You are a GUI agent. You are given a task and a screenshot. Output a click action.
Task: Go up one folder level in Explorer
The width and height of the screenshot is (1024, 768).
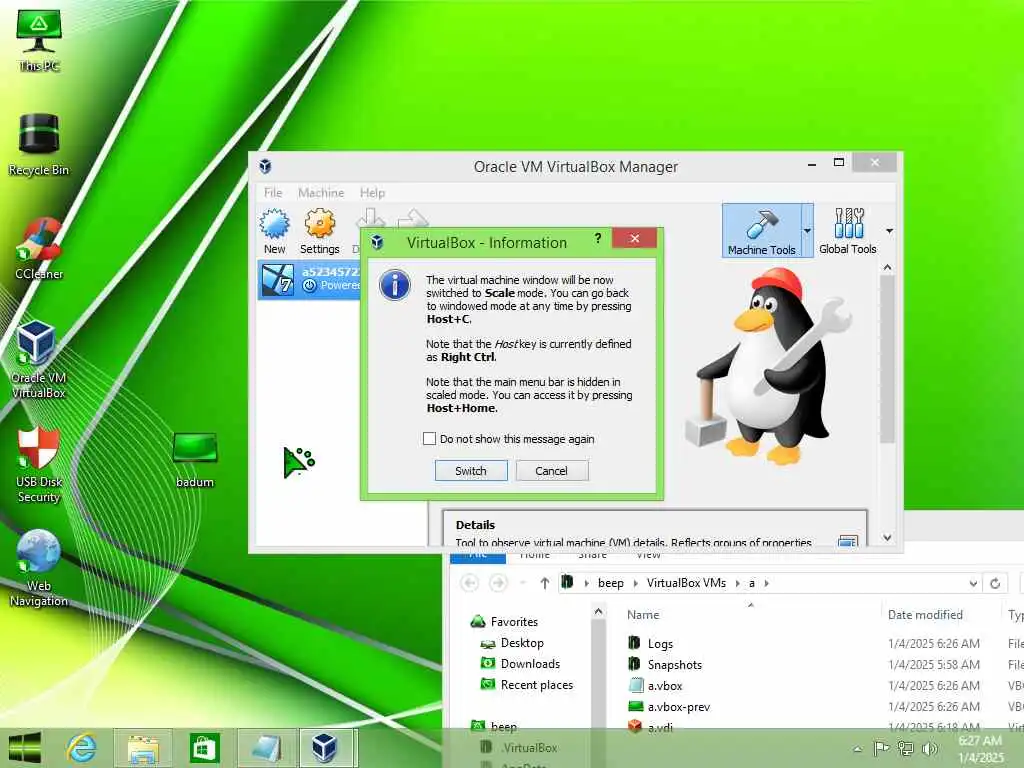tap(545, 583)
